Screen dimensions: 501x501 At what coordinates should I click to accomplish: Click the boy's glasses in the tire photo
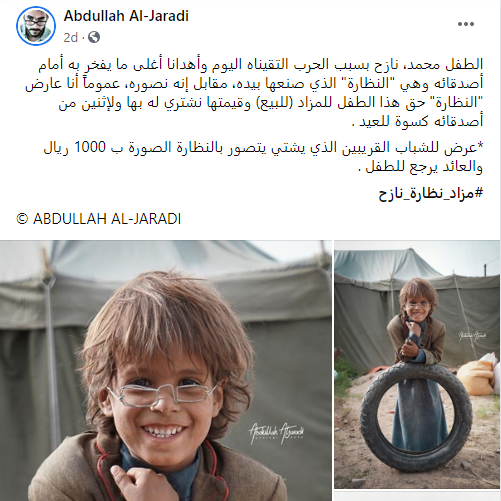tap(417, 304)
